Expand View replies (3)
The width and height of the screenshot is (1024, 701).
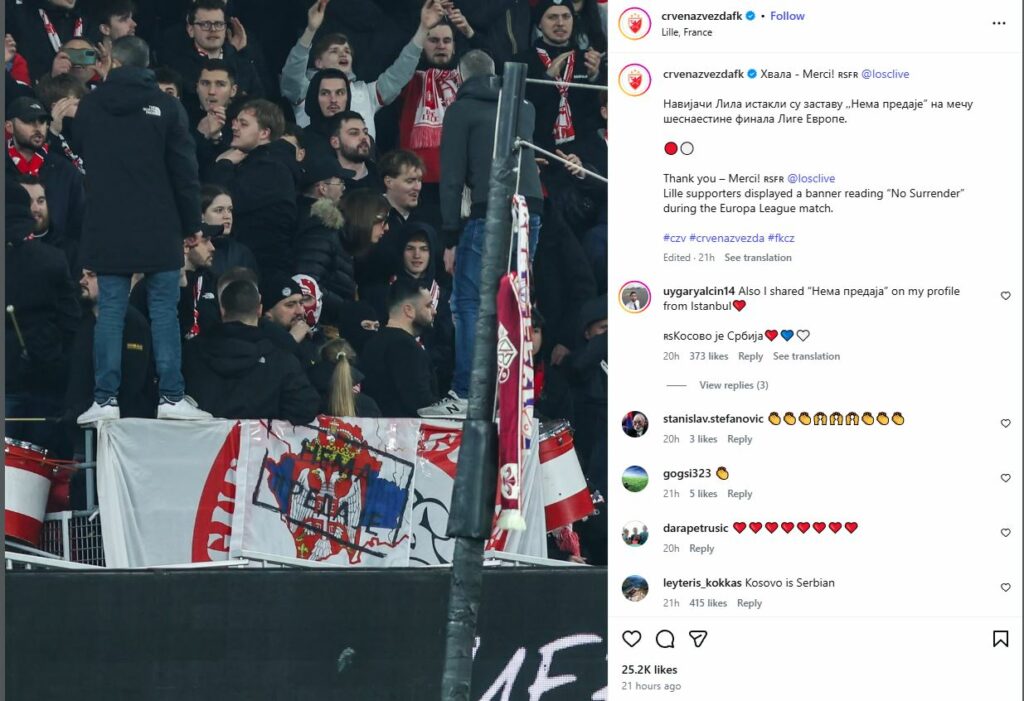(733, 385)
